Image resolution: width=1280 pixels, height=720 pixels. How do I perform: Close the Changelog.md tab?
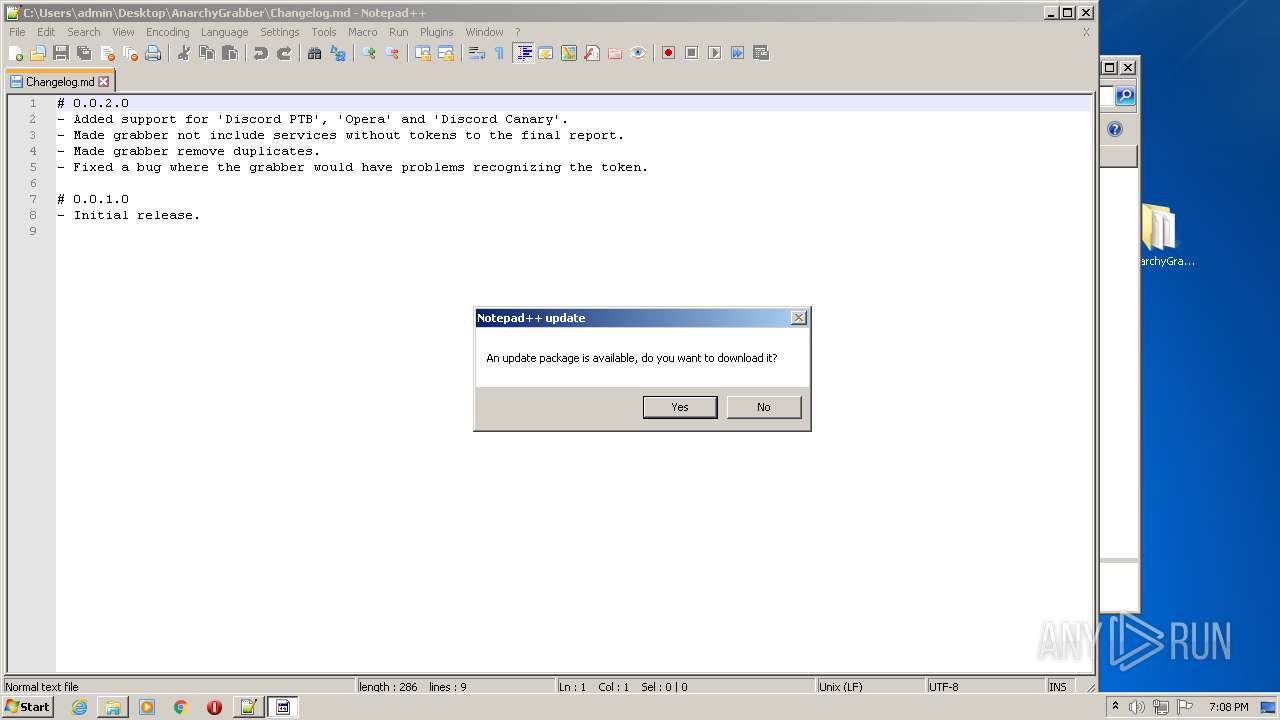[x=103, y=82]
